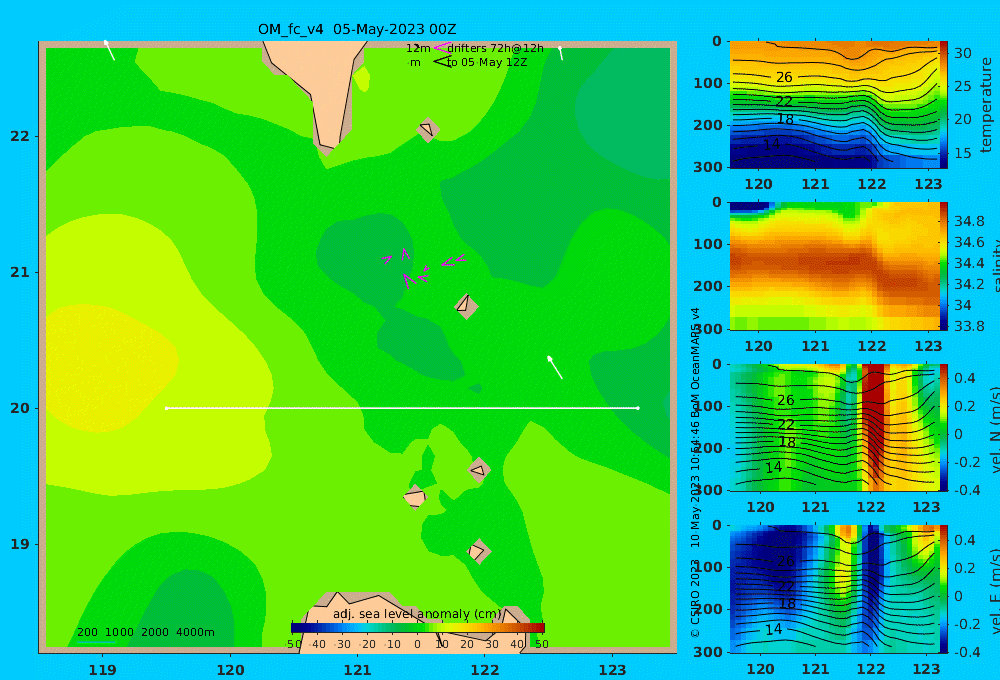This screenshot has width=1000, height=680.
Task: Click latitude label 21 on the main map axis
Action: coord(20,272)
